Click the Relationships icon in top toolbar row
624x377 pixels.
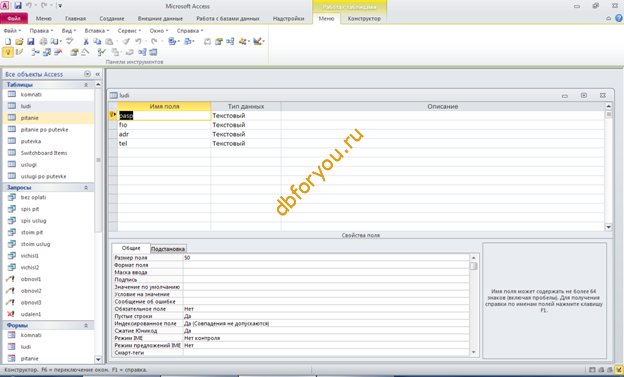click(230, 41)
